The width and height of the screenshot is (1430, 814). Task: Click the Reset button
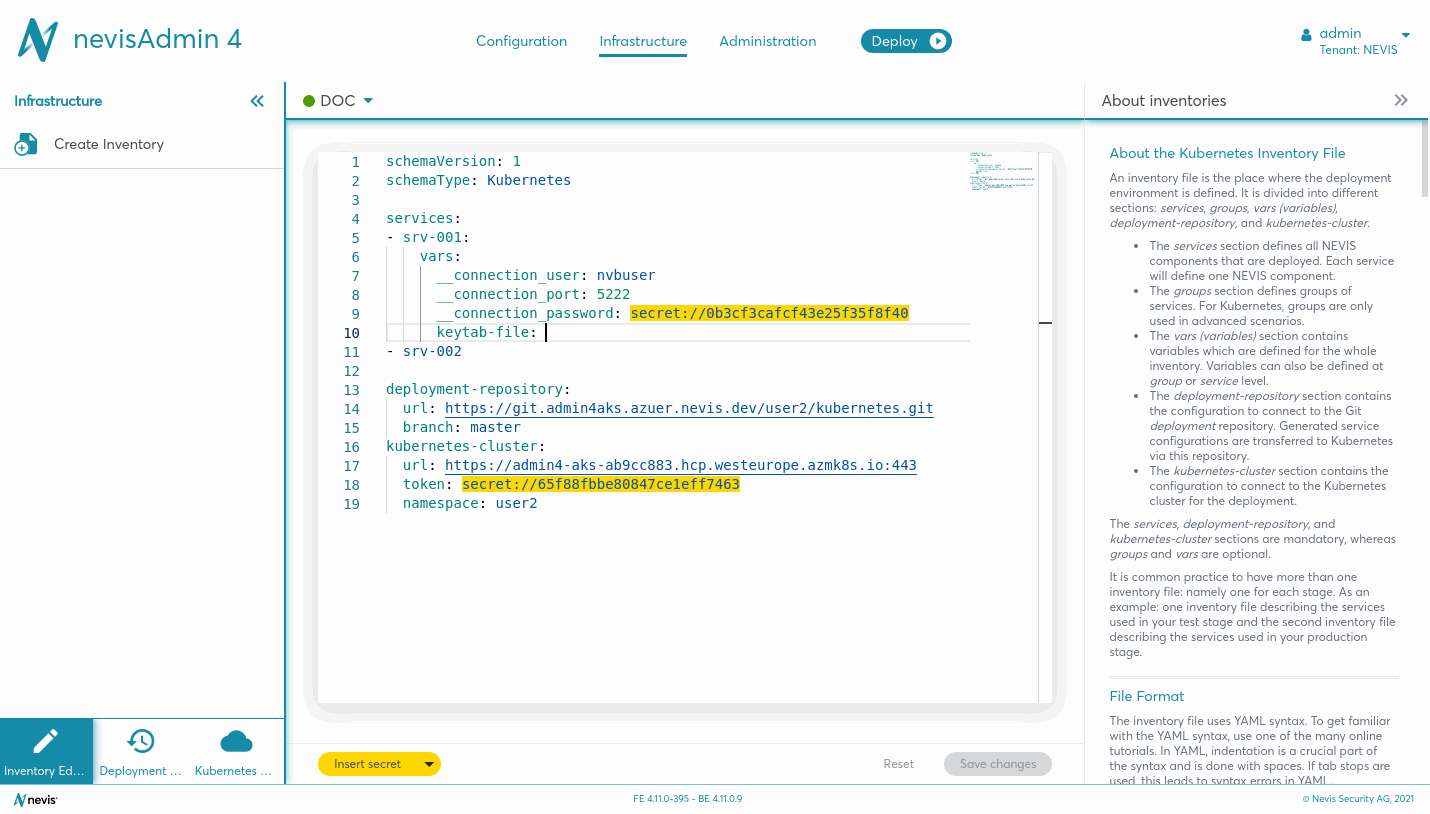[898, 764]
